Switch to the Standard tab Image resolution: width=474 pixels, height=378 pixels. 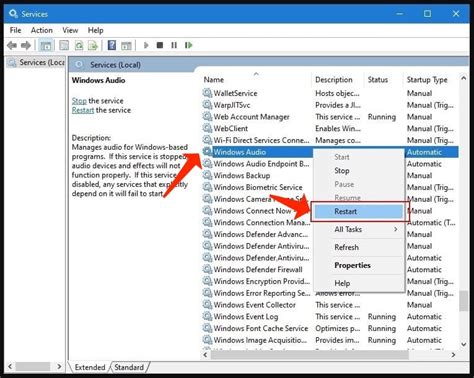click(129, 367)
